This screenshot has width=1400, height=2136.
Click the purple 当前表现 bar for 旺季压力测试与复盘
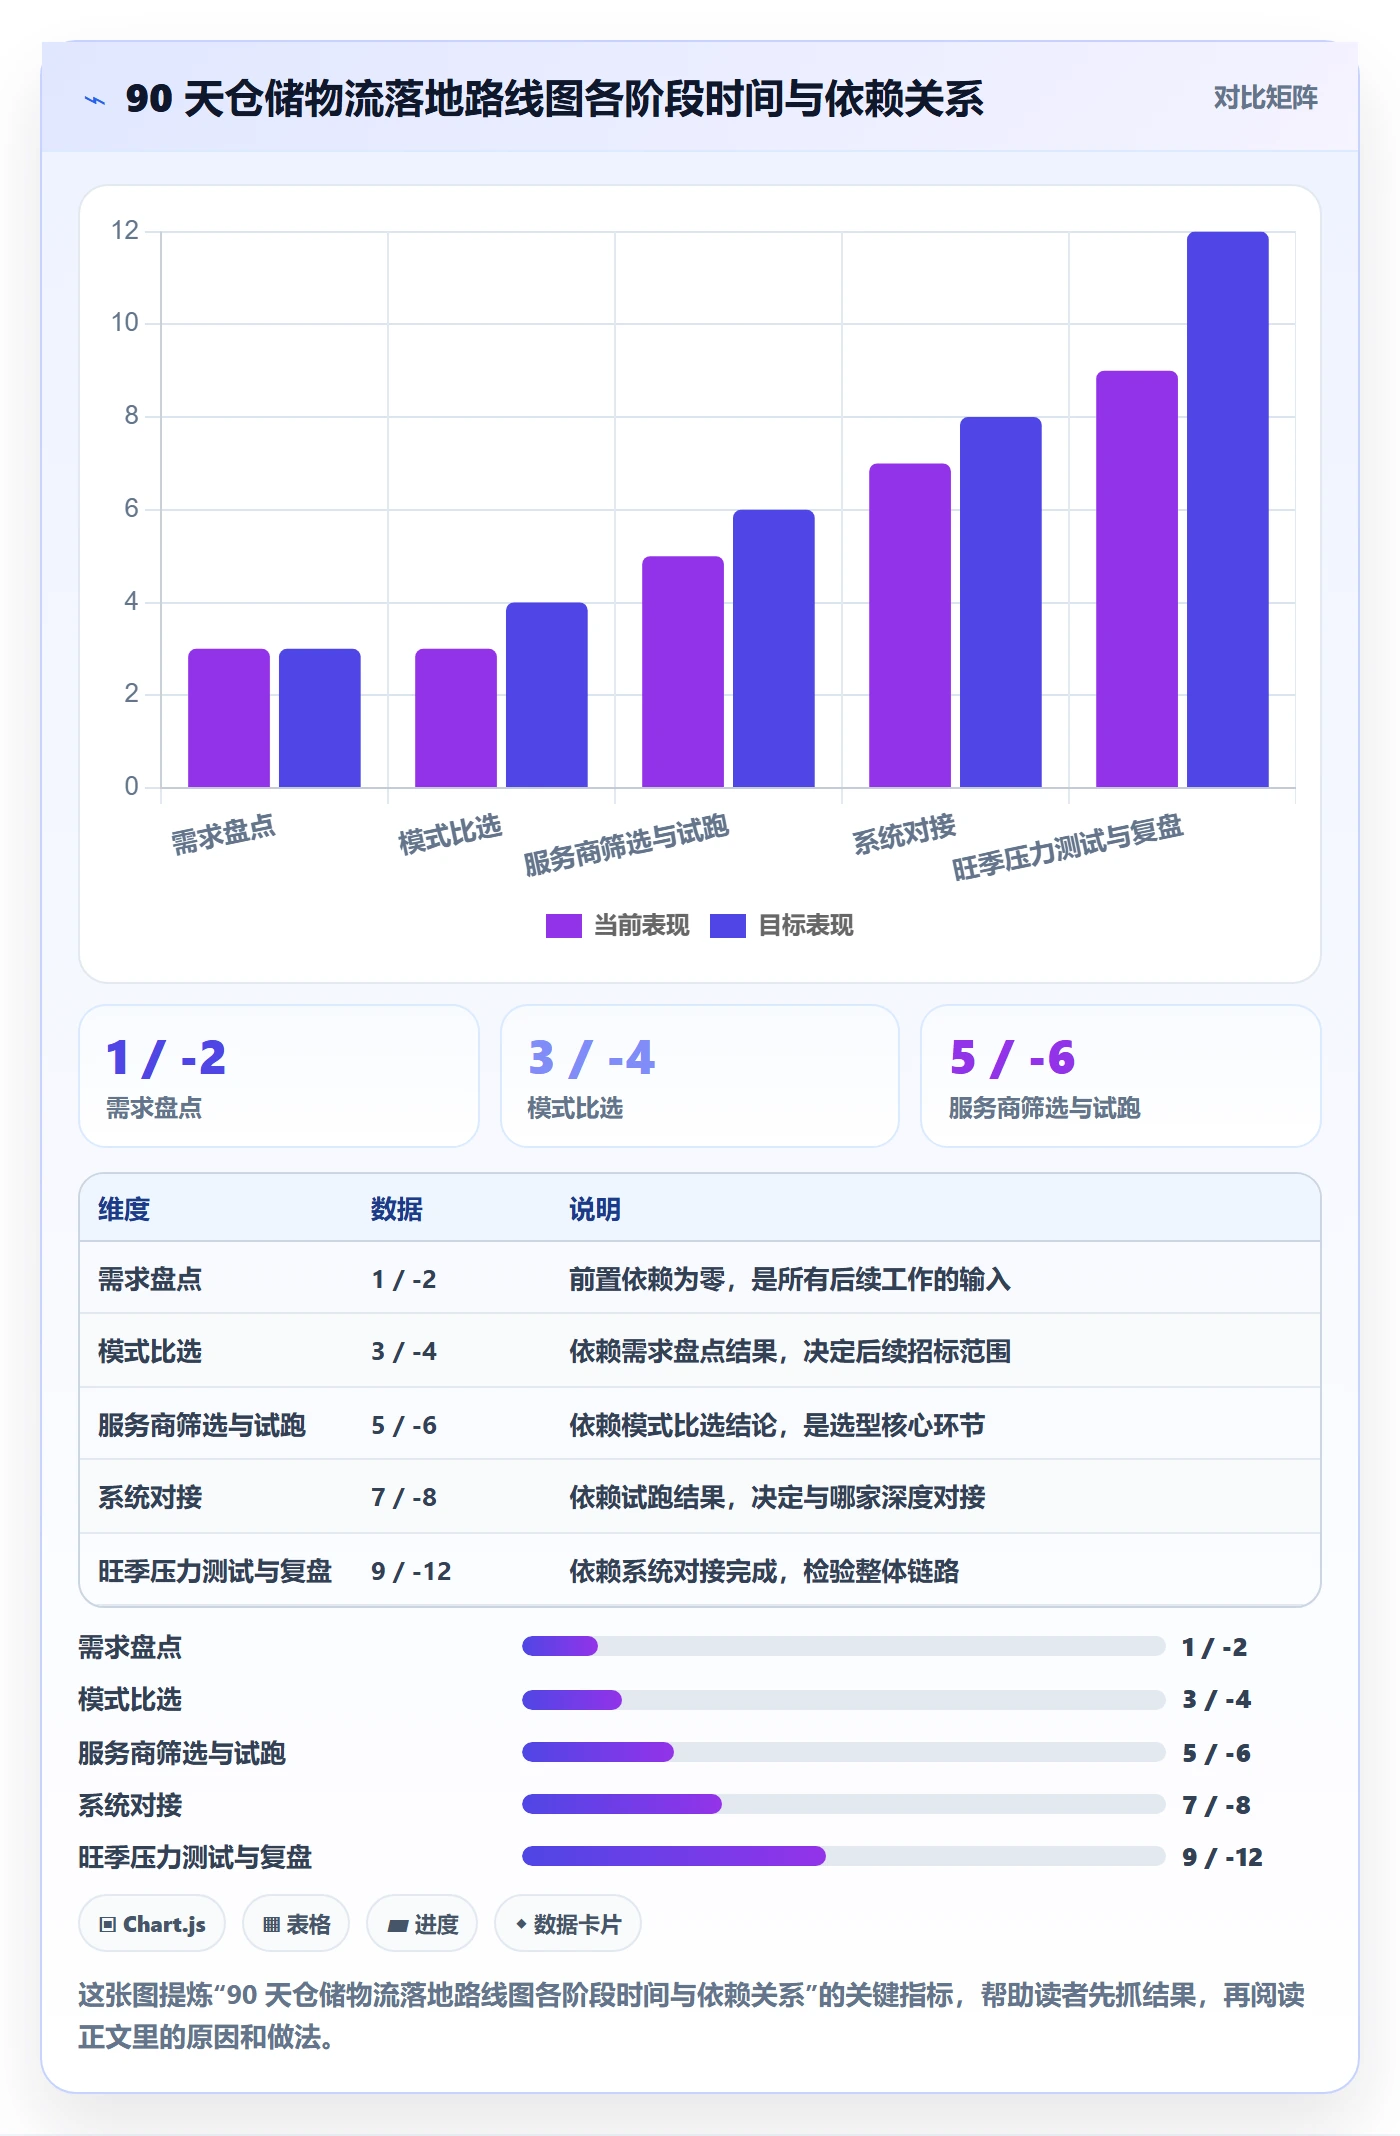coord(1137,579)
